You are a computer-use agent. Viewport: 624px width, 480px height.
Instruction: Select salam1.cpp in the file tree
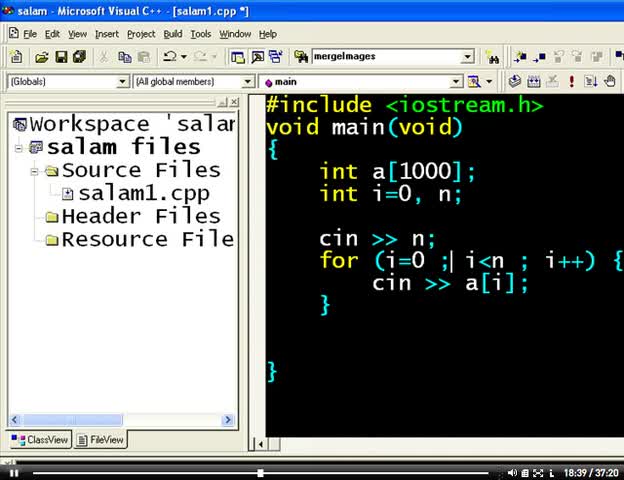point(144,194)
